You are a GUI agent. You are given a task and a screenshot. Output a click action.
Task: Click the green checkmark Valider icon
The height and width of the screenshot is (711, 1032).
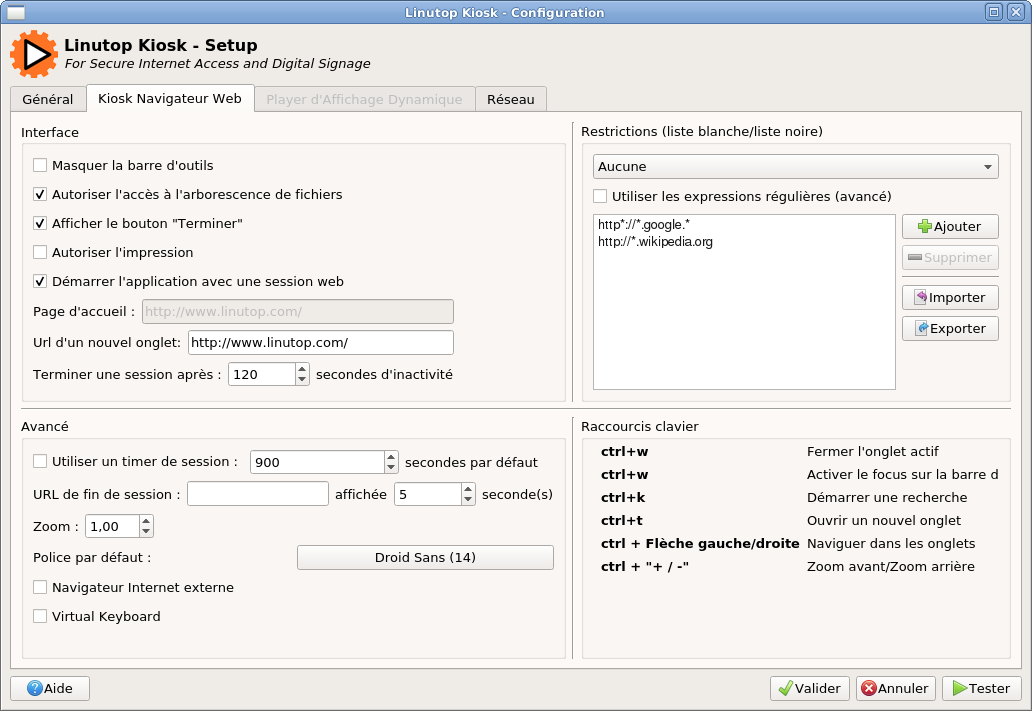[x=785, y=688]
